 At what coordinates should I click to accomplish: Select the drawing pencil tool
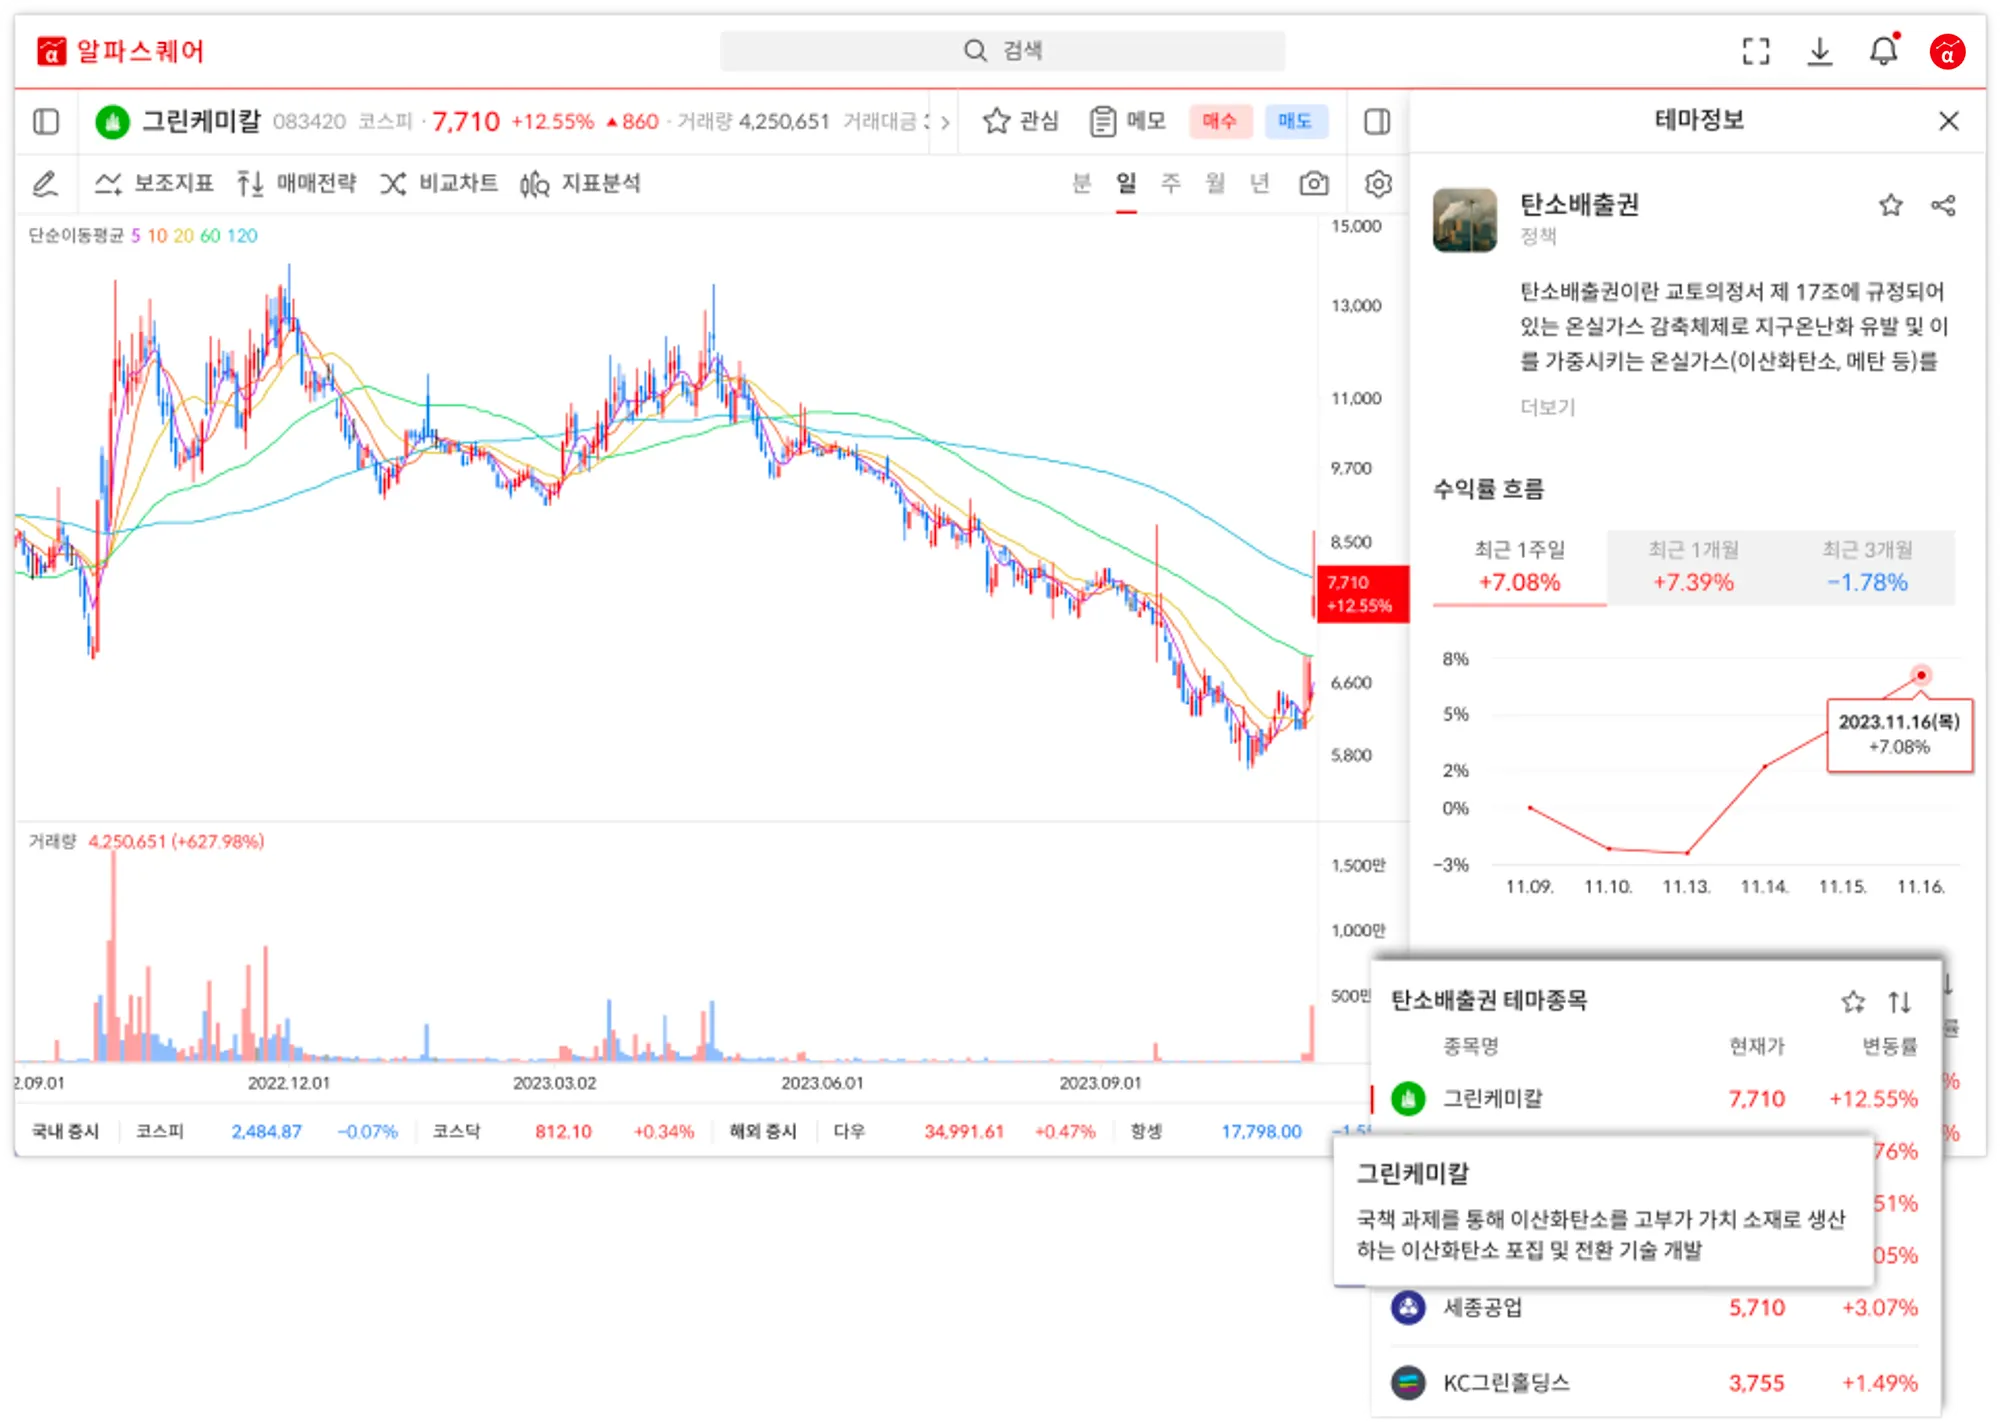point(45,184)
